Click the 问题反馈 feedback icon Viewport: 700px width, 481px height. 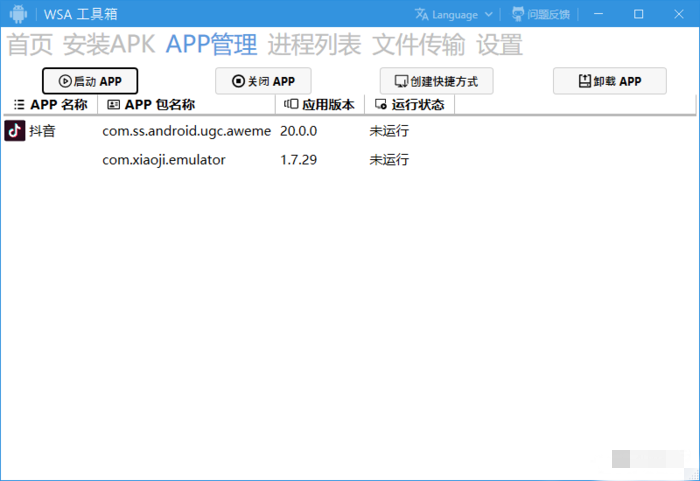pyautogui.click(x=518, y=14)
